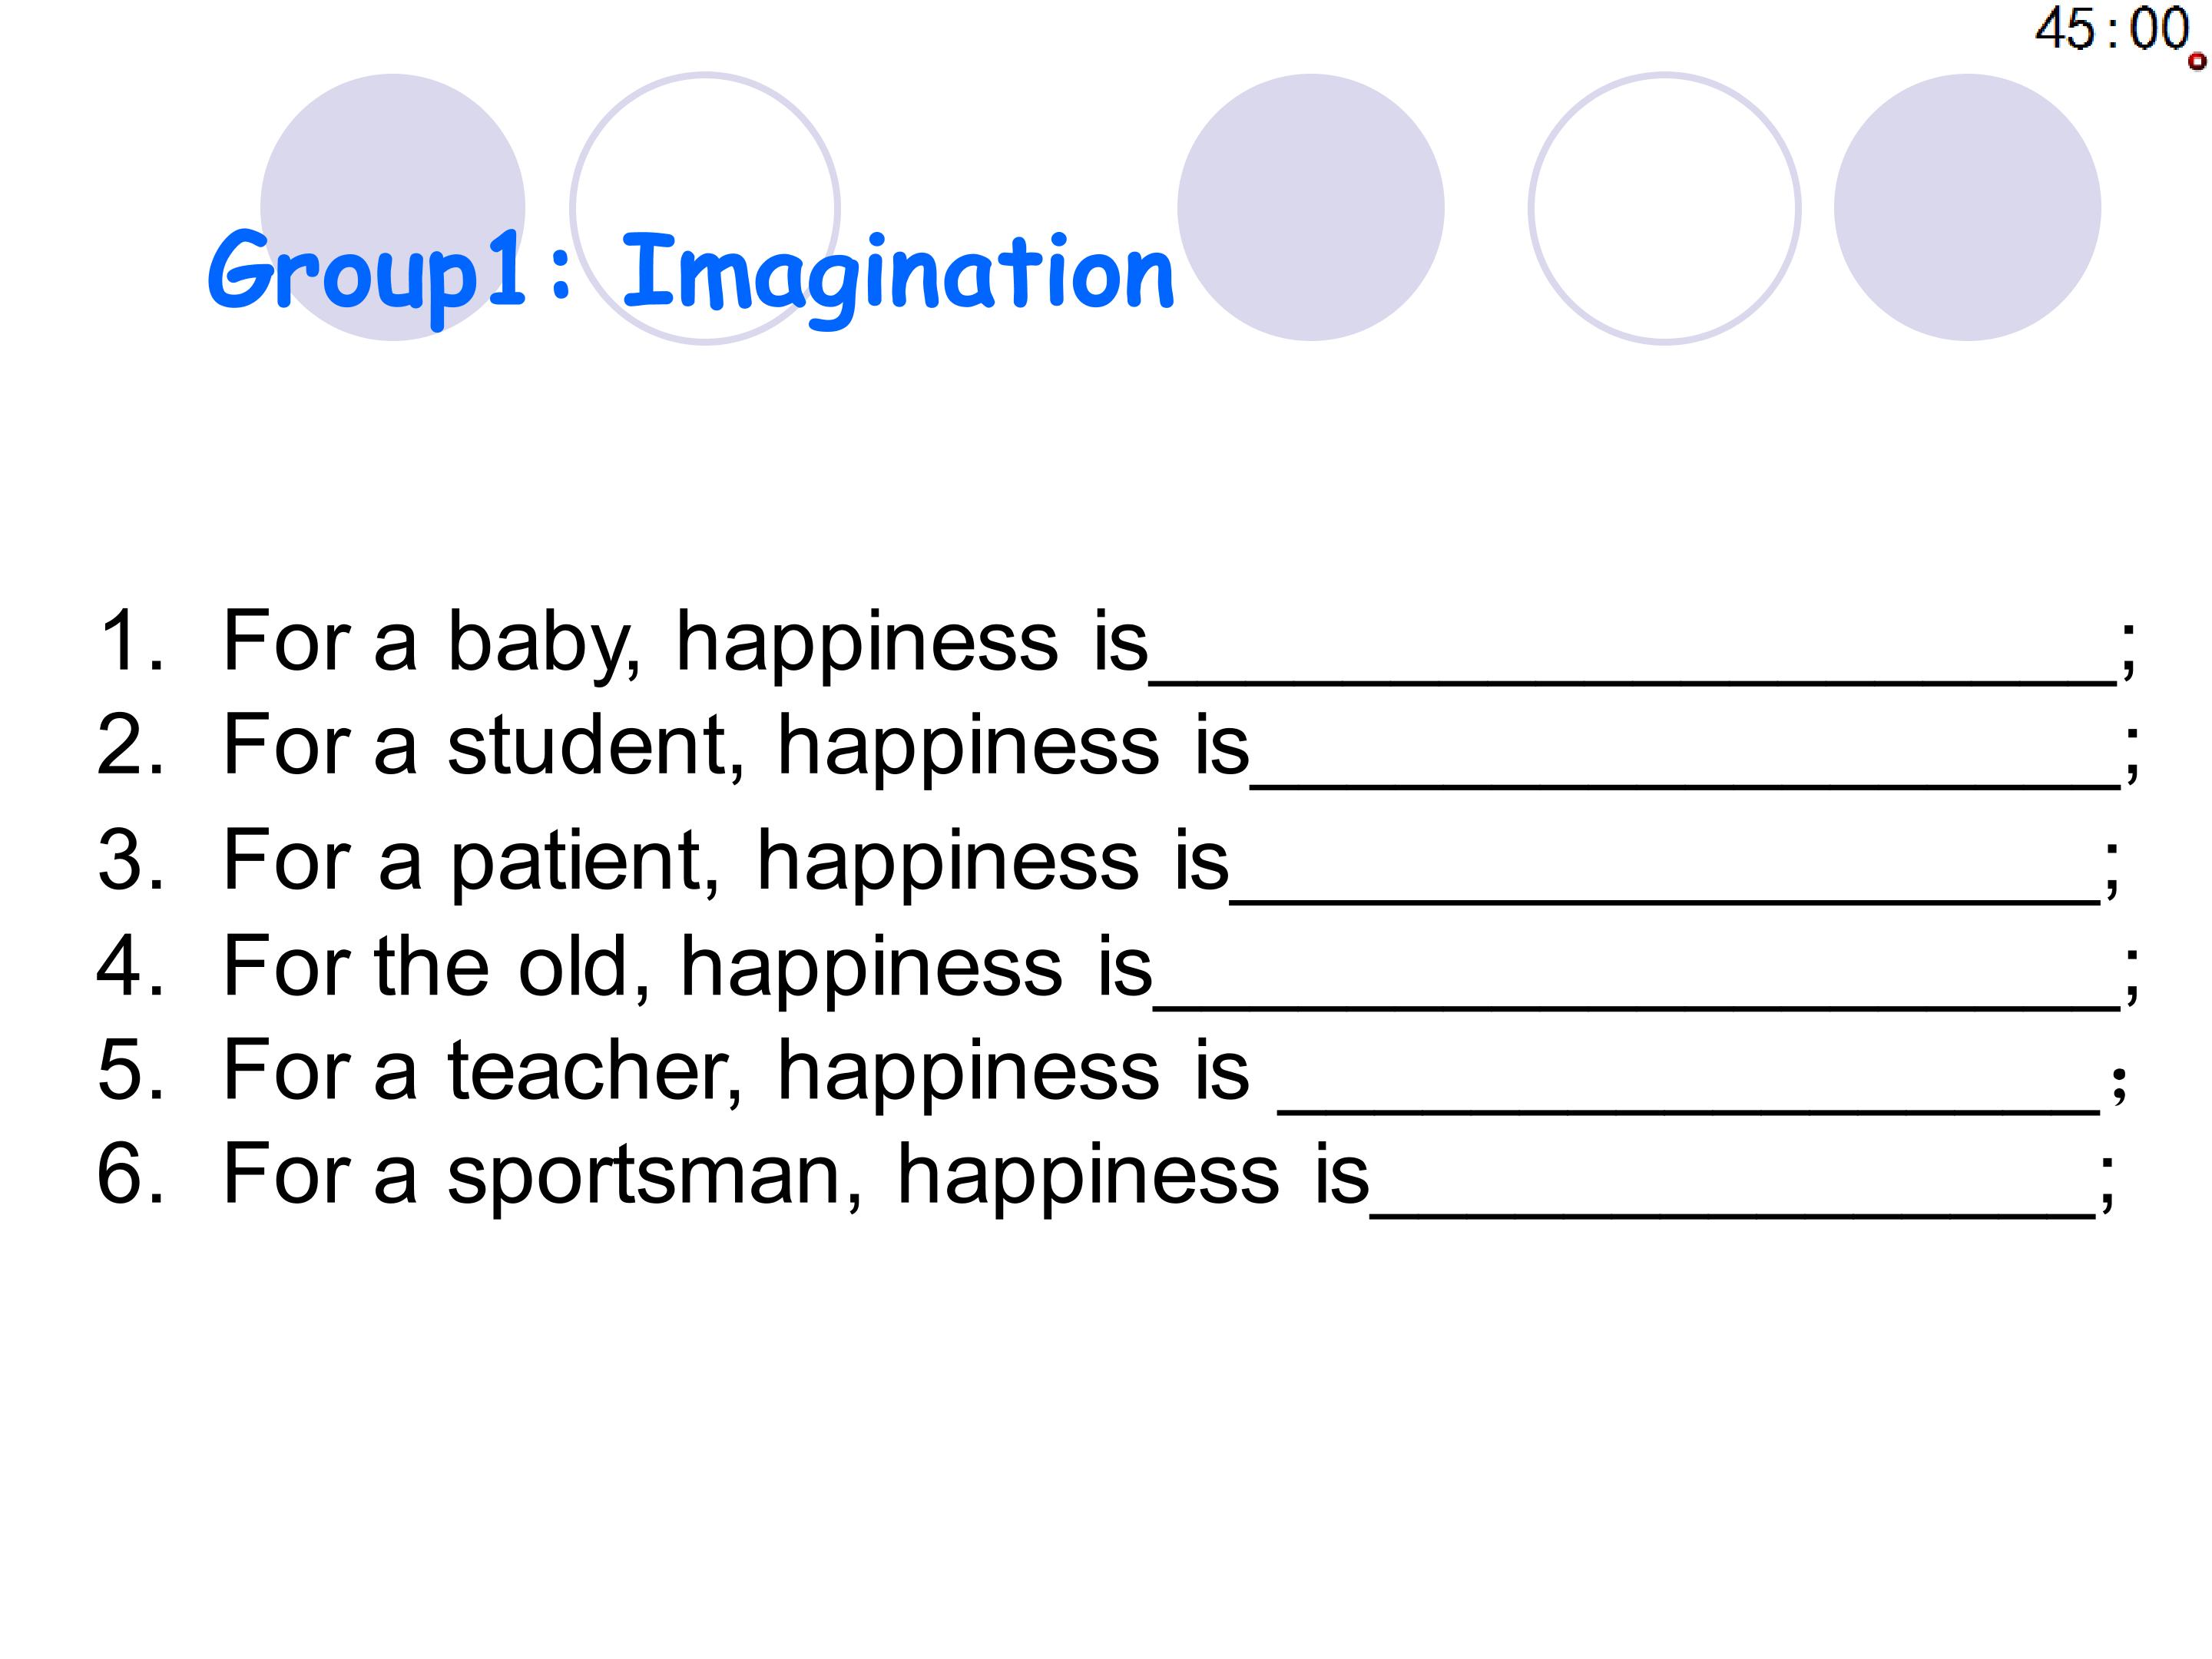The image size is (2212, 1659).
Task: Click sentence 2 text 'For a student'
Action: click(484, 745)
